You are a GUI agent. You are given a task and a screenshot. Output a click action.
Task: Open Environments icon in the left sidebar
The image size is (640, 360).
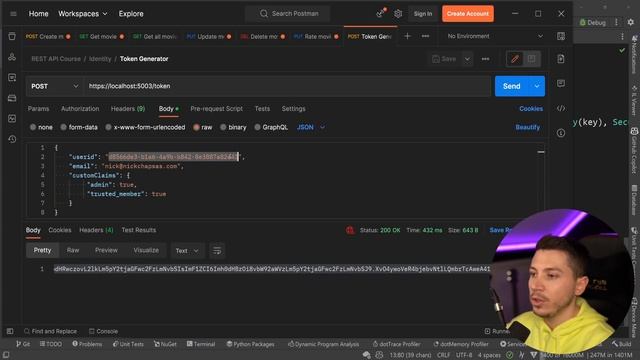[x=12, y=78]
